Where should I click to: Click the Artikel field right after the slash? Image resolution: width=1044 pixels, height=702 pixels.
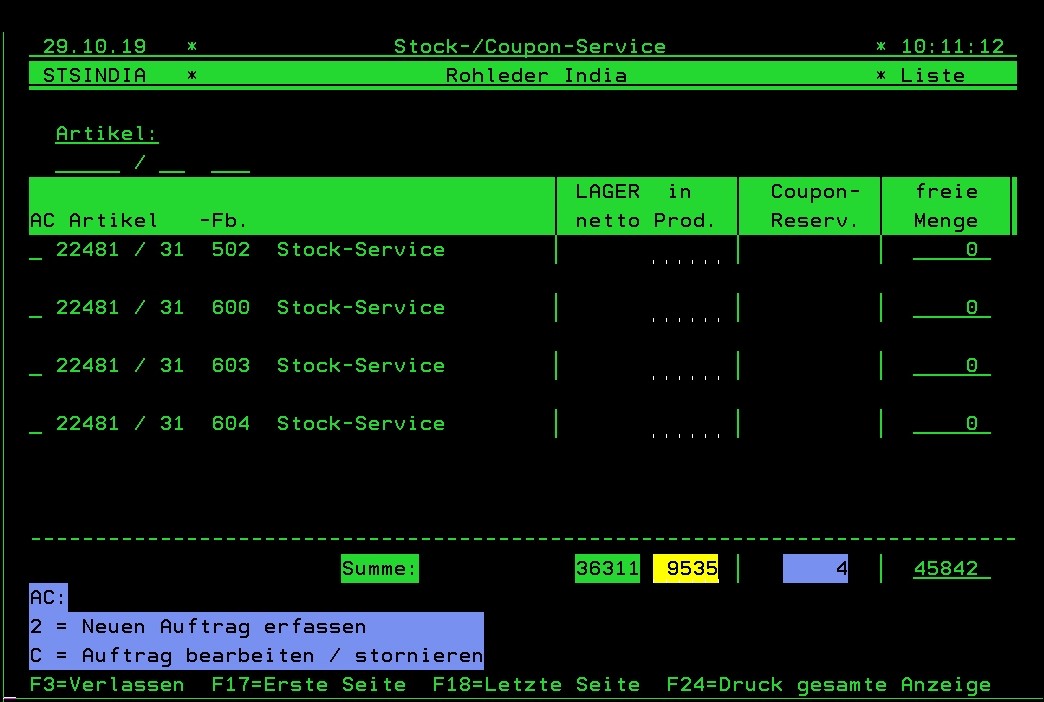(172, 164)
